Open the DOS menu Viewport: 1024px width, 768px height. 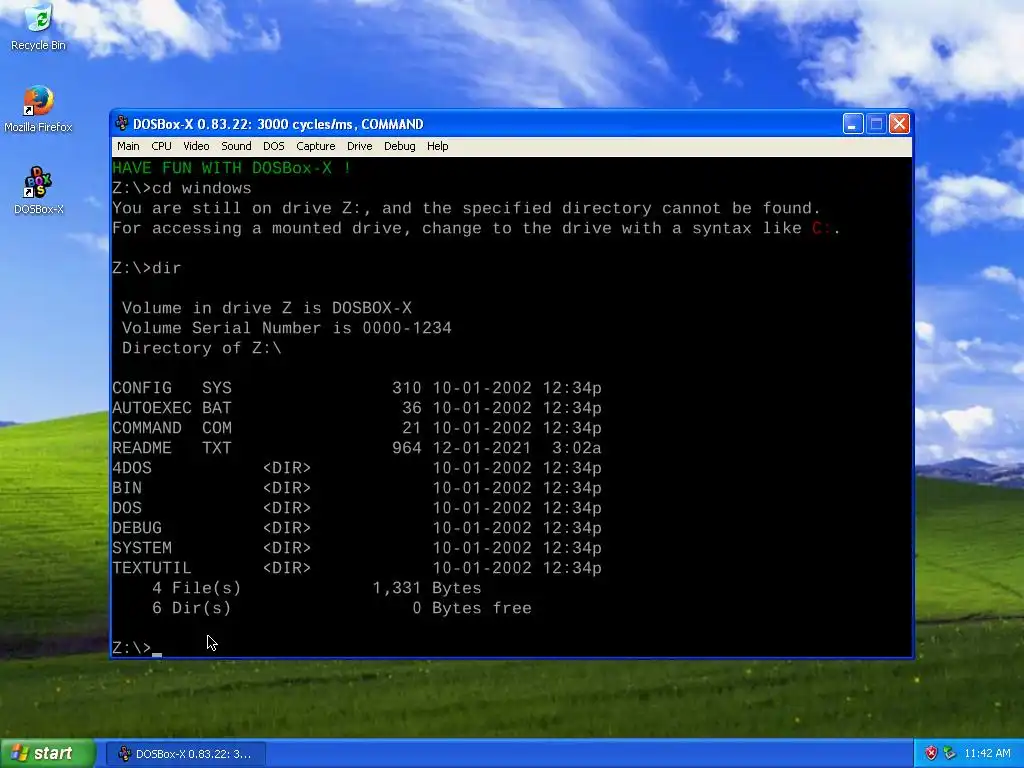pos(274,146)
